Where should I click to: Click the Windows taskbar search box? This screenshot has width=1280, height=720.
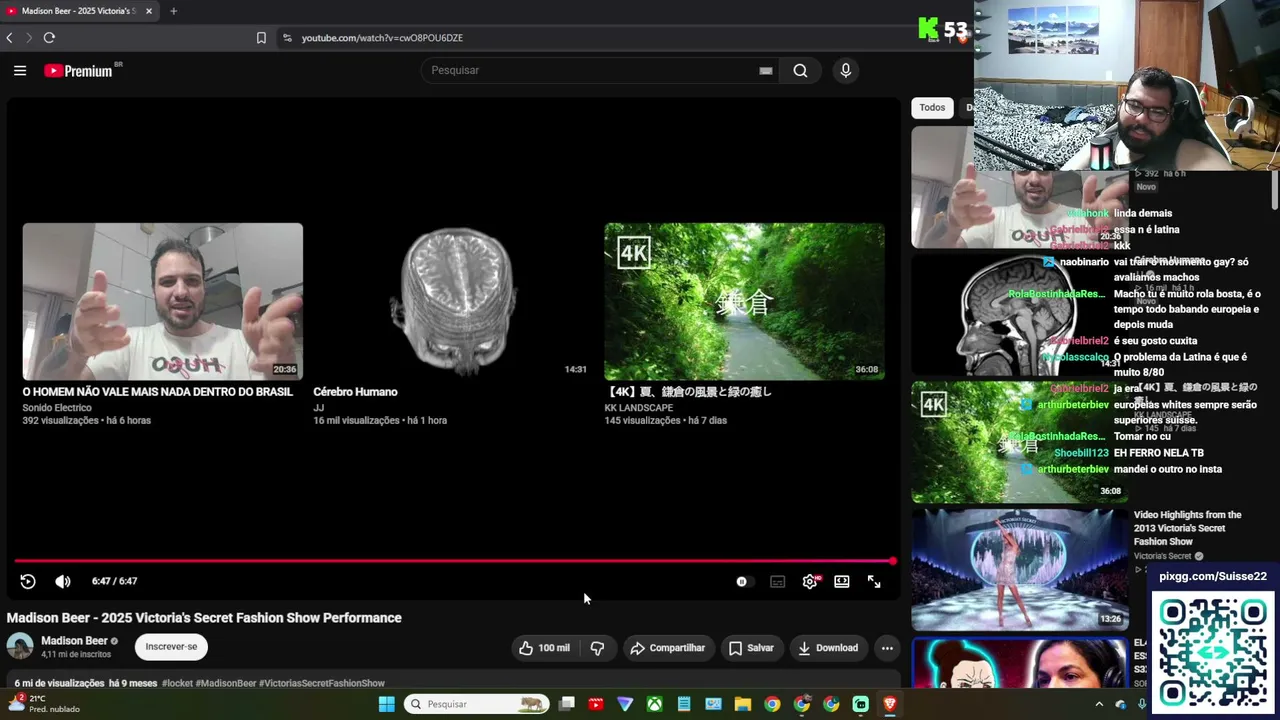pos(477,704)
